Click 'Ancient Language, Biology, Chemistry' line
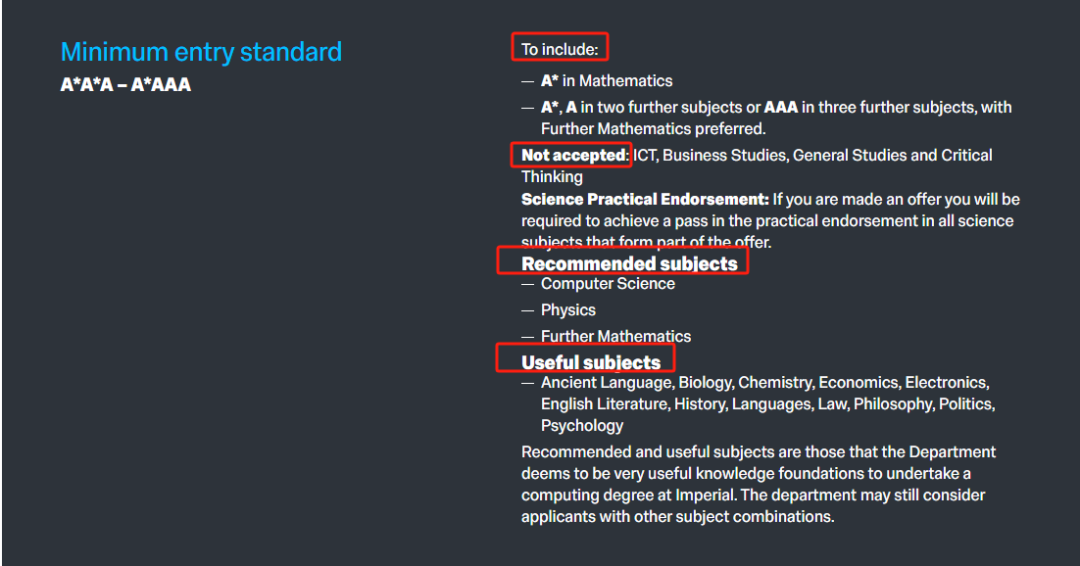This screenshot has height=566, width=1080. click(x=765, y=382)
